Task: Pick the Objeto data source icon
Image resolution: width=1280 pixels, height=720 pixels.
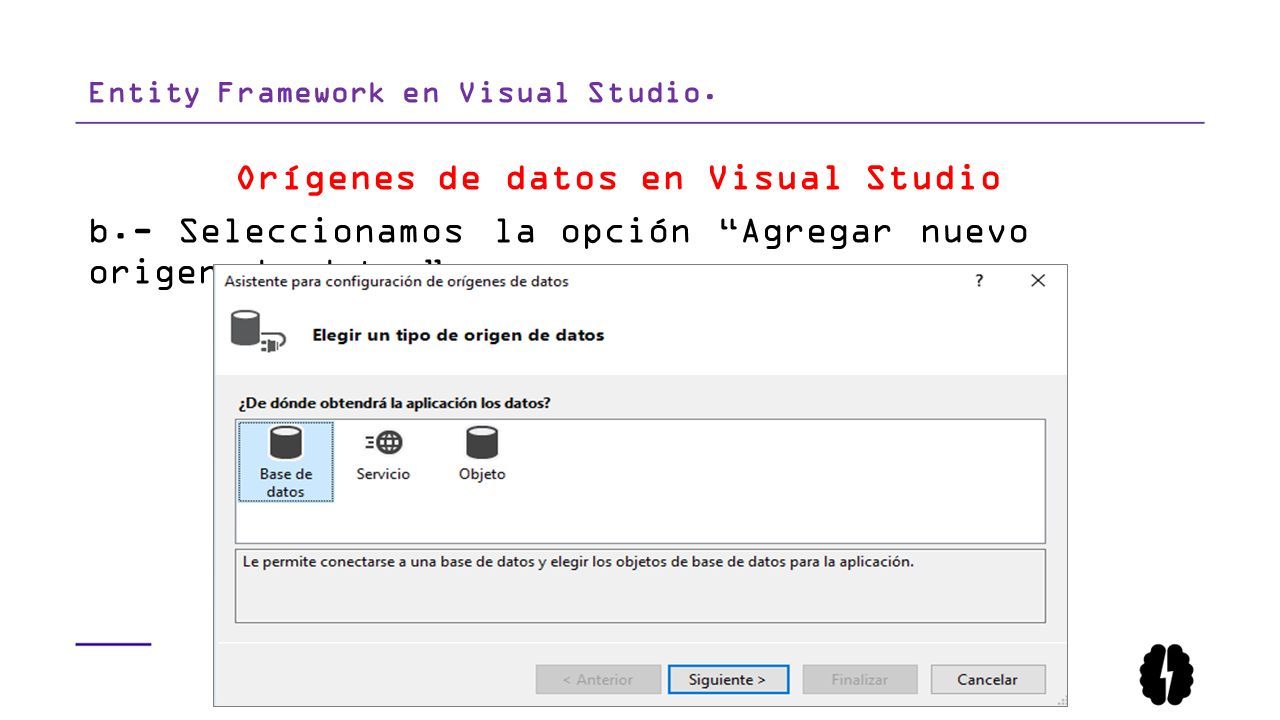Action: click(x=482, y=454)
